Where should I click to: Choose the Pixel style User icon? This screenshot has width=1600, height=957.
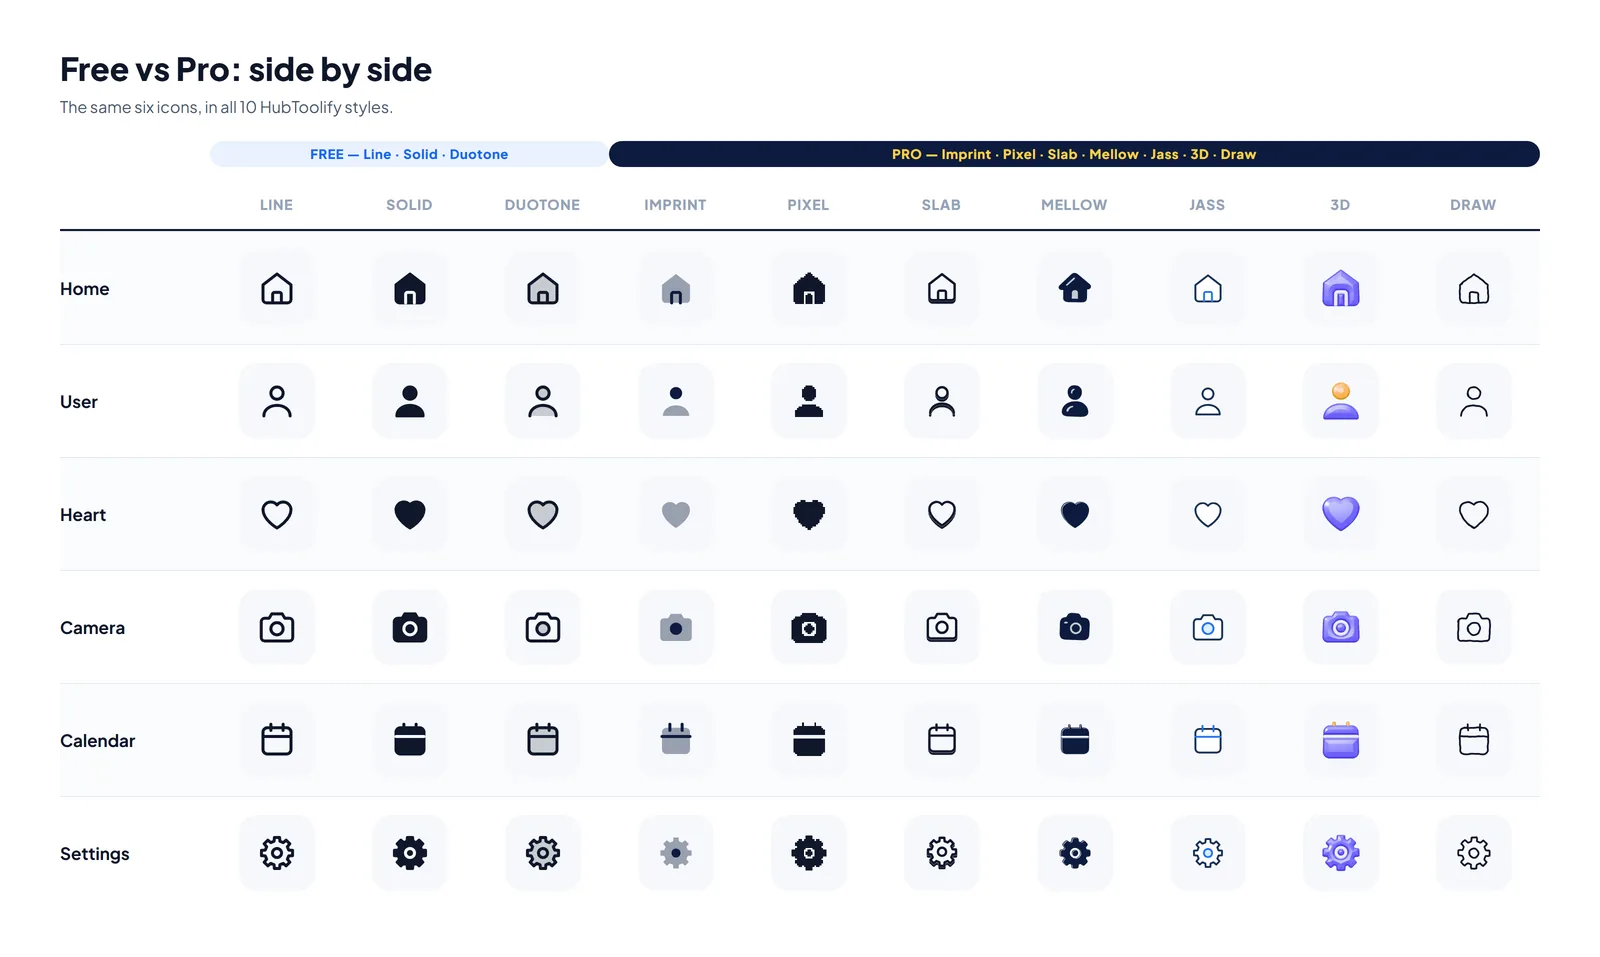pos(809,401)
